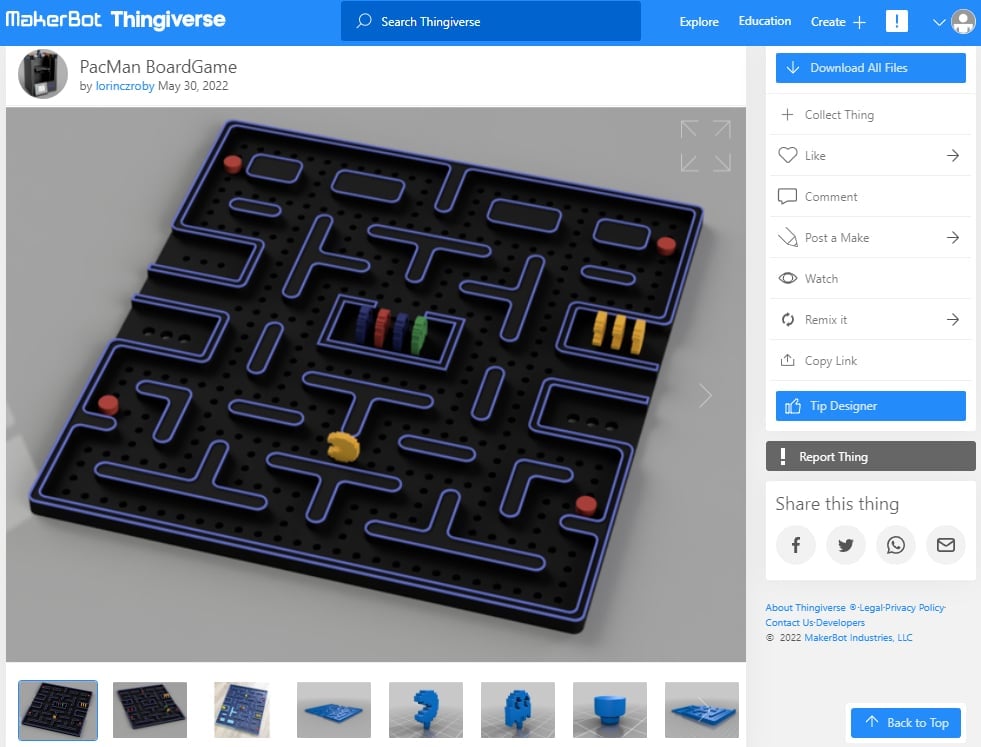Select the blue ghost piece thumbnail
The height and width of the screenshot is (747, 981).
click(517, 710)
